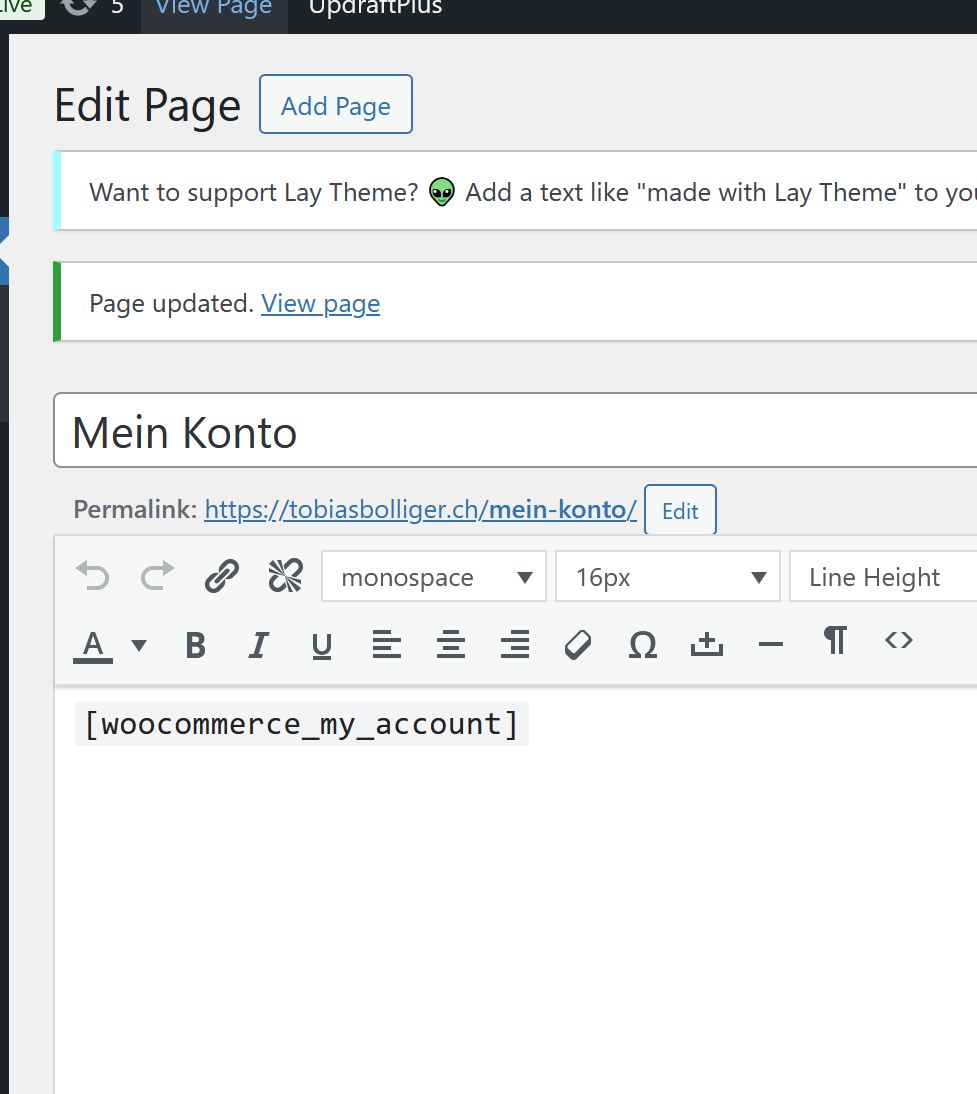Screen dimensions: 977x1094
Task: Click the Redo arrow icon
Action: 157,577
